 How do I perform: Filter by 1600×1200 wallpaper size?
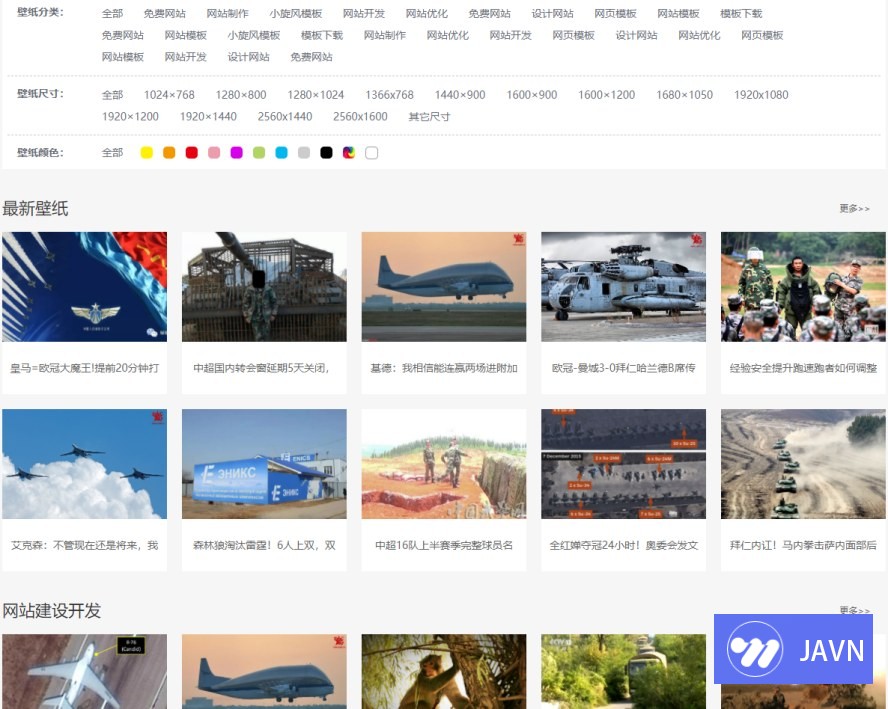[x=607, y=95]
